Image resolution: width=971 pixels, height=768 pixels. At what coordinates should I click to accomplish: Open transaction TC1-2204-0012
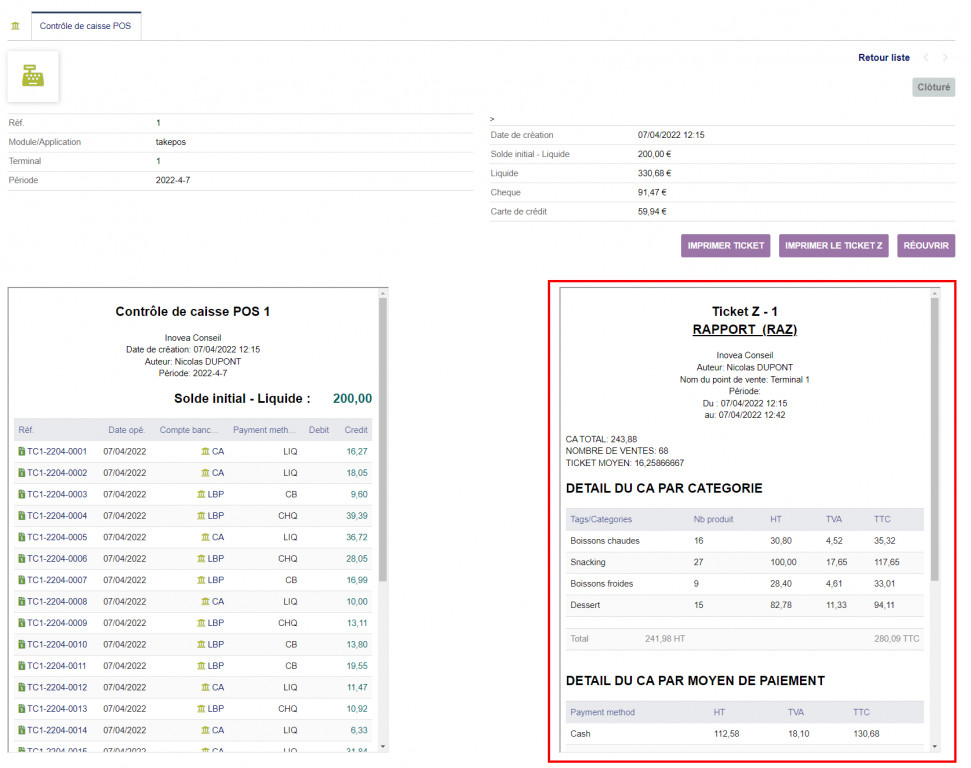click(x=57, y=688)
